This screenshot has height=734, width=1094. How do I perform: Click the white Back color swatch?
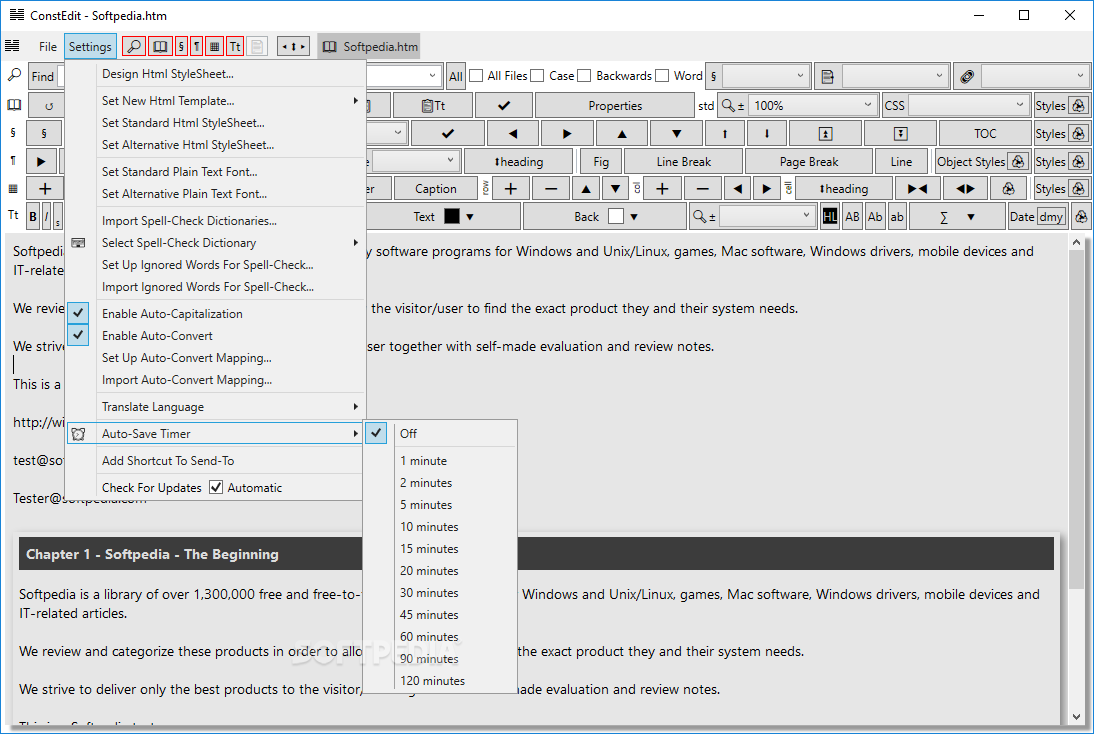[615, 216]
